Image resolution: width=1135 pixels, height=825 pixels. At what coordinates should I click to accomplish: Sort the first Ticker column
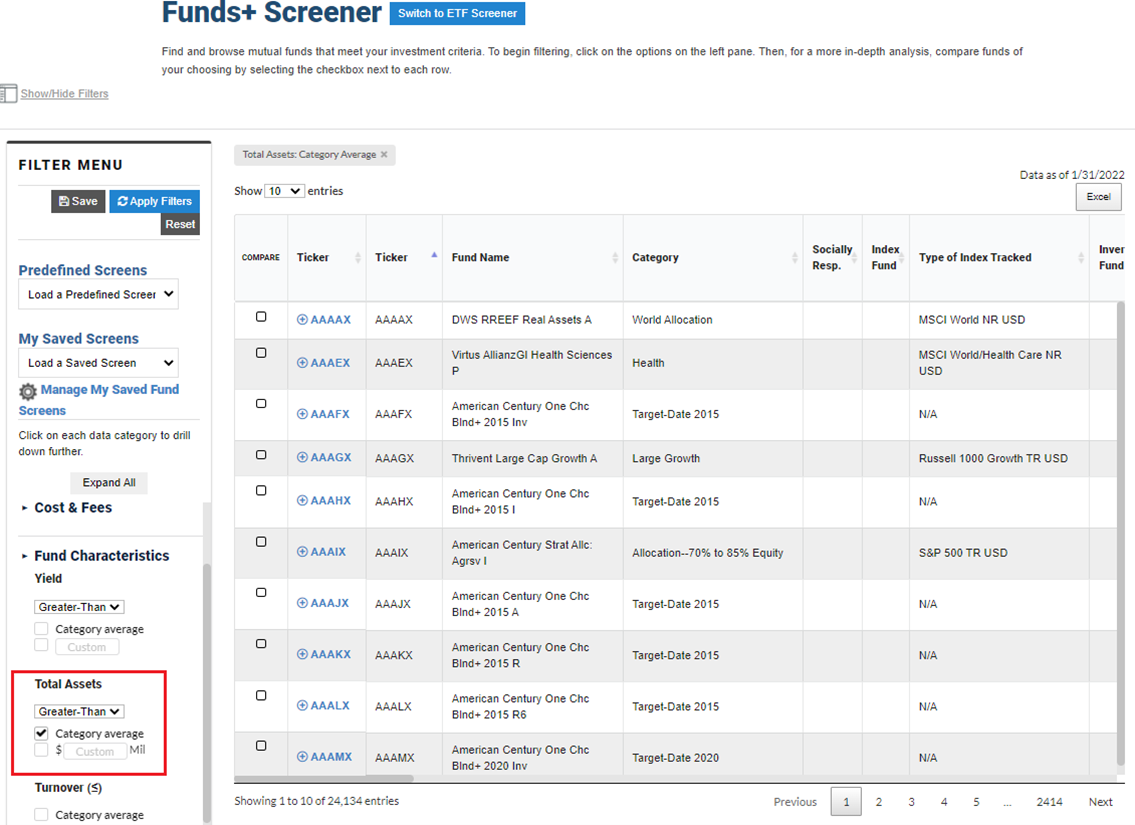click(x=358, y=258)
